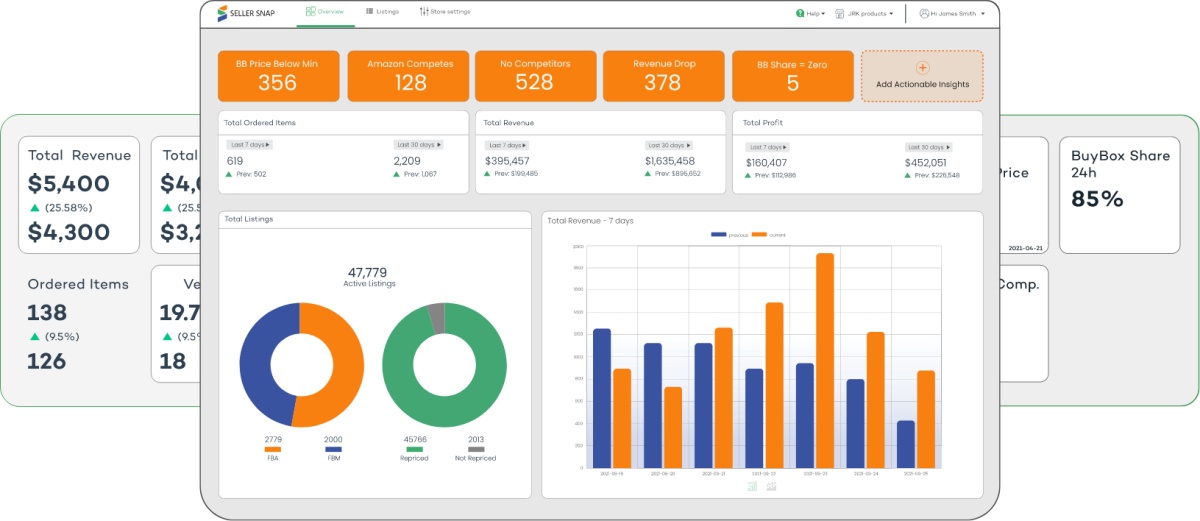Open the BB Price Below Min insight card
The width and height of the screenshot is (1200, 521).
278,76
